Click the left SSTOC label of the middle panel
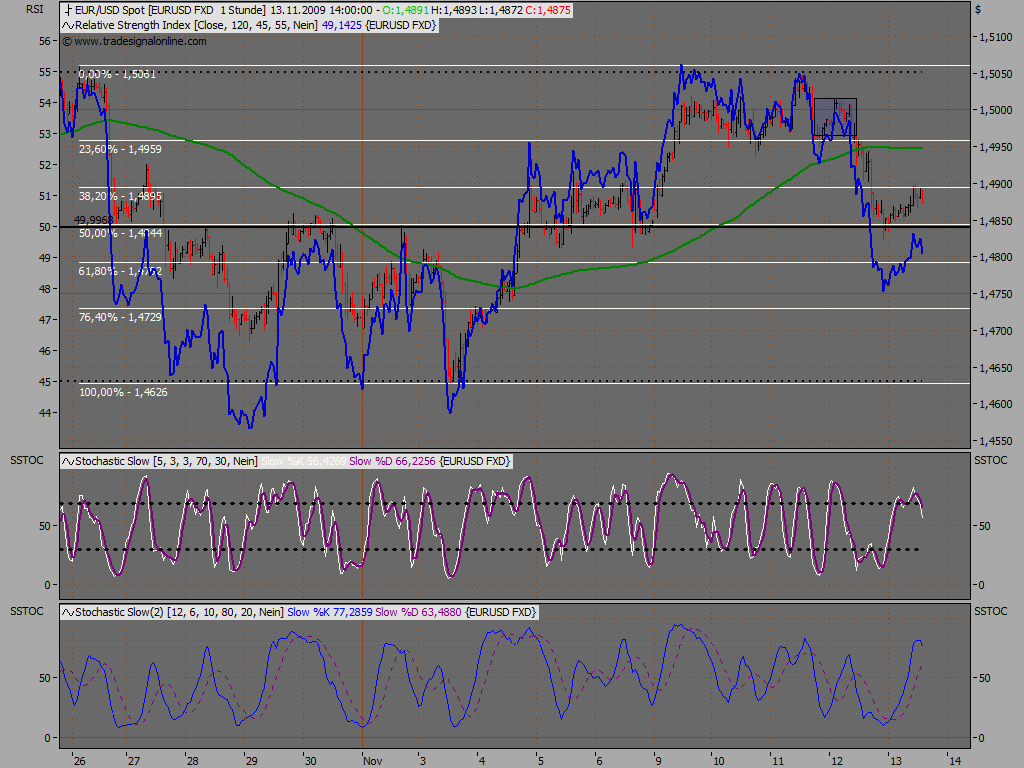This screenshot has height=768, width=1024. [27, 460]
